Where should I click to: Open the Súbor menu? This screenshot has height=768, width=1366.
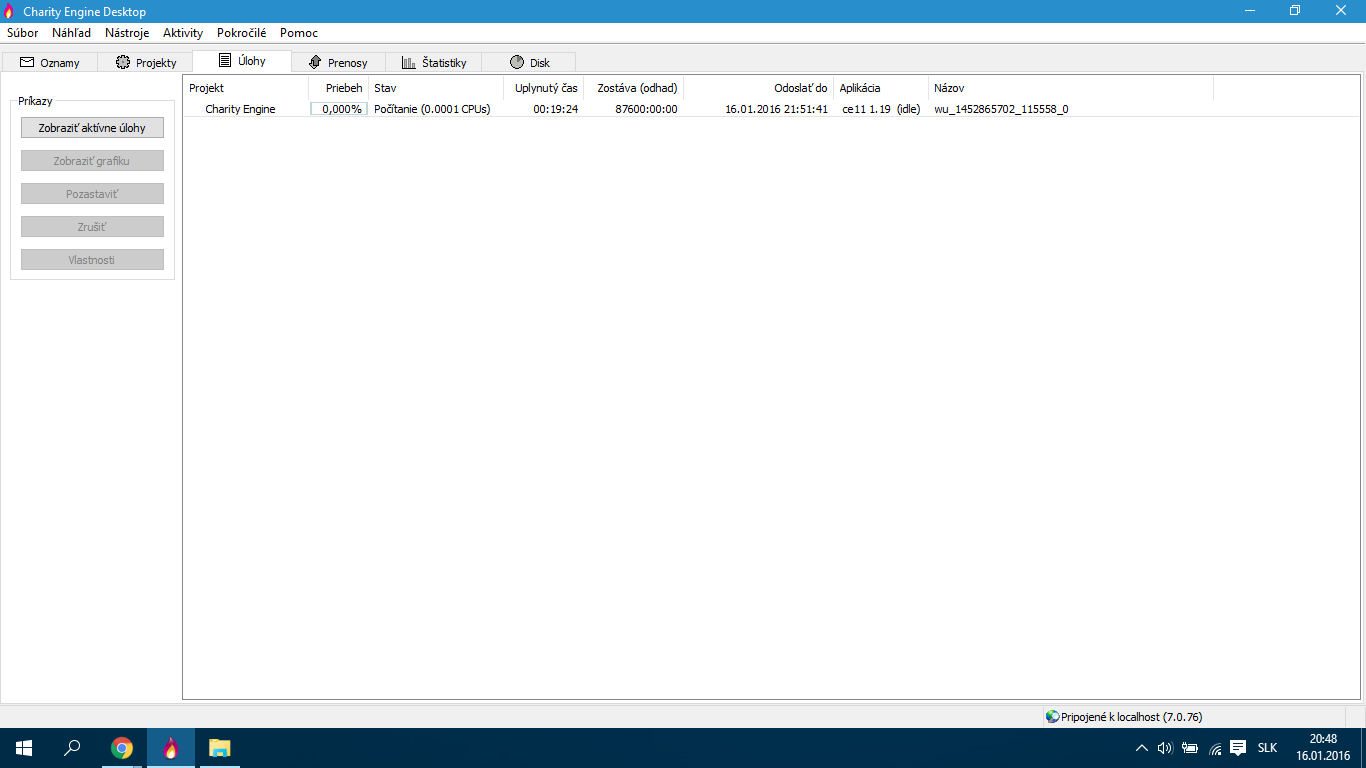22,33
